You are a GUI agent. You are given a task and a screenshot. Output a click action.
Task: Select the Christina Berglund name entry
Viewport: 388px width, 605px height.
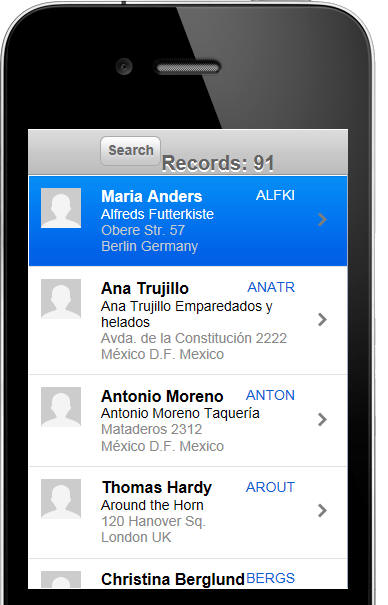coord(173,580)
